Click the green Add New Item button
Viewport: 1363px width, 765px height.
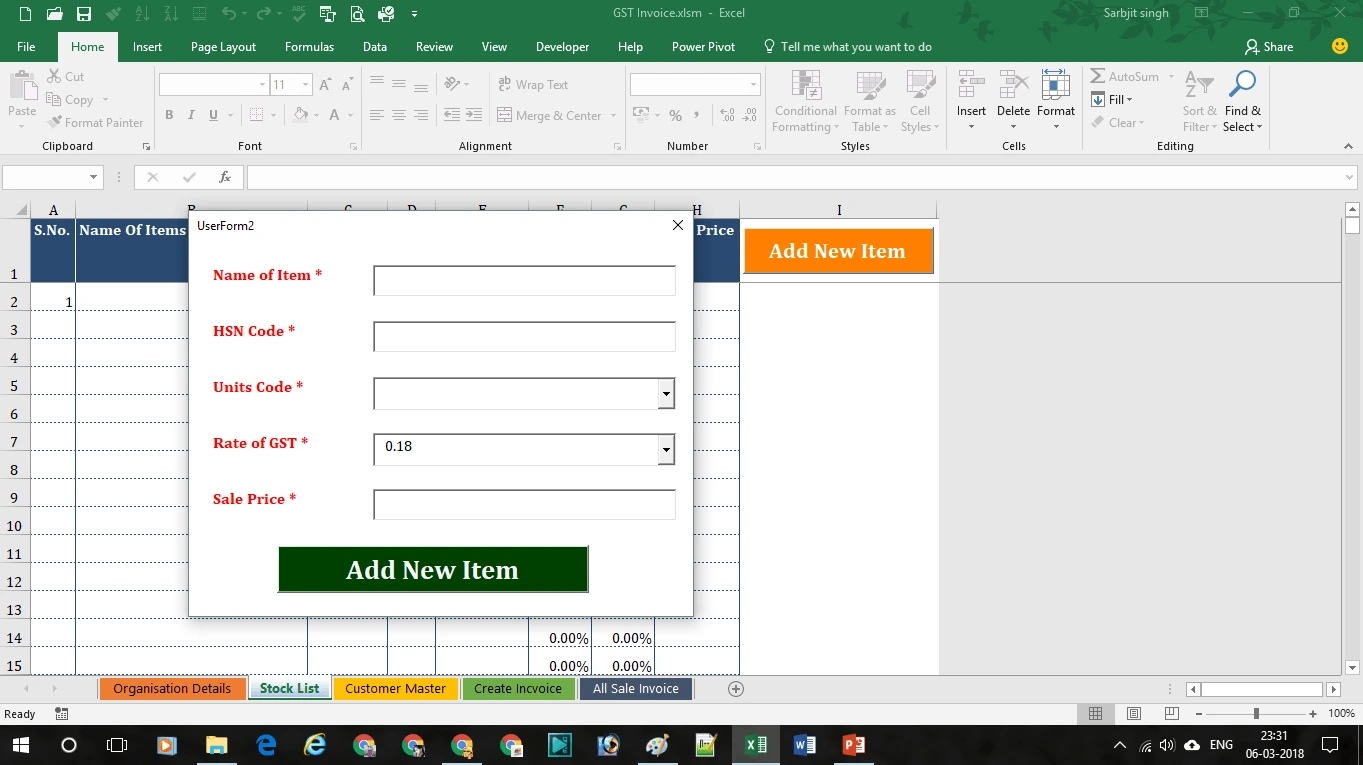click(x=433, y=569)
